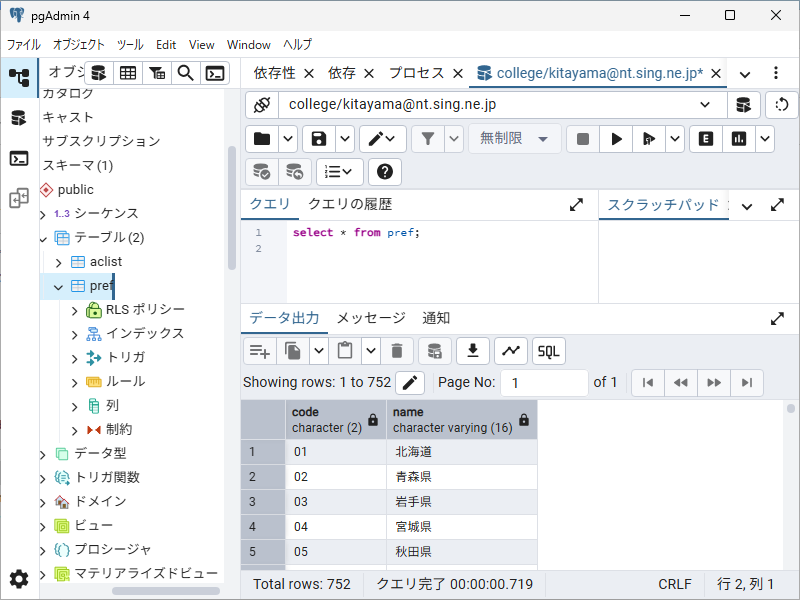
Task: Click the Explain button marked E
Action: click(x=706, y=139)
